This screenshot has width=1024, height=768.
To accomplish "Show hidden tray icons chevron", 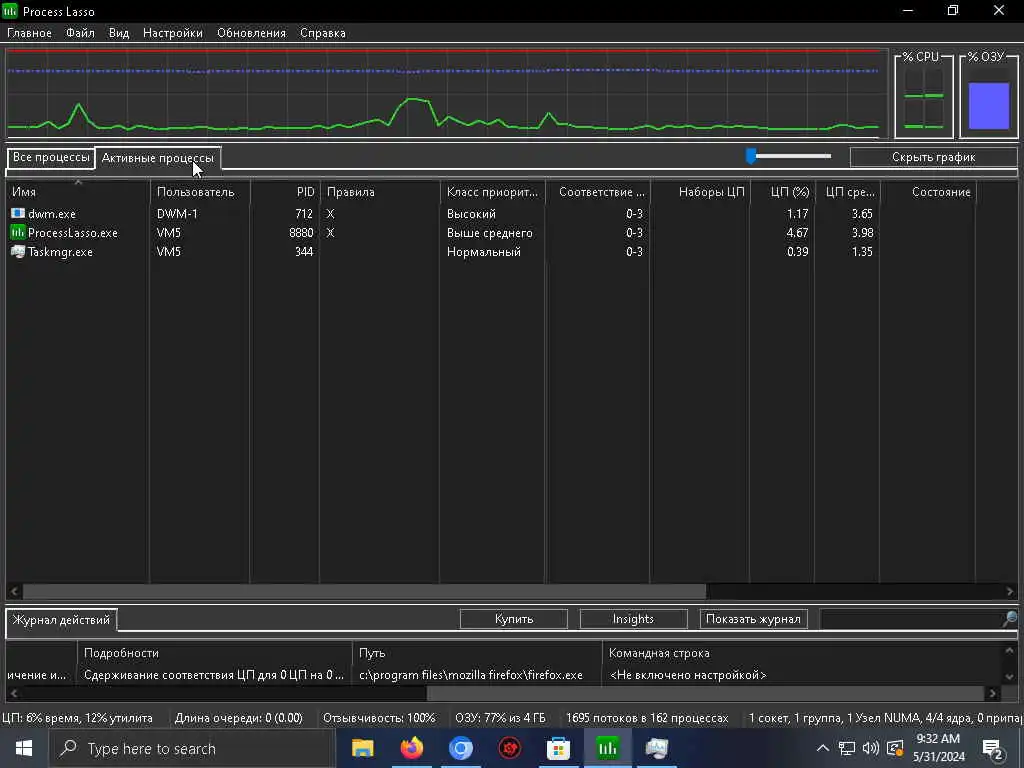I will (823, 748).
